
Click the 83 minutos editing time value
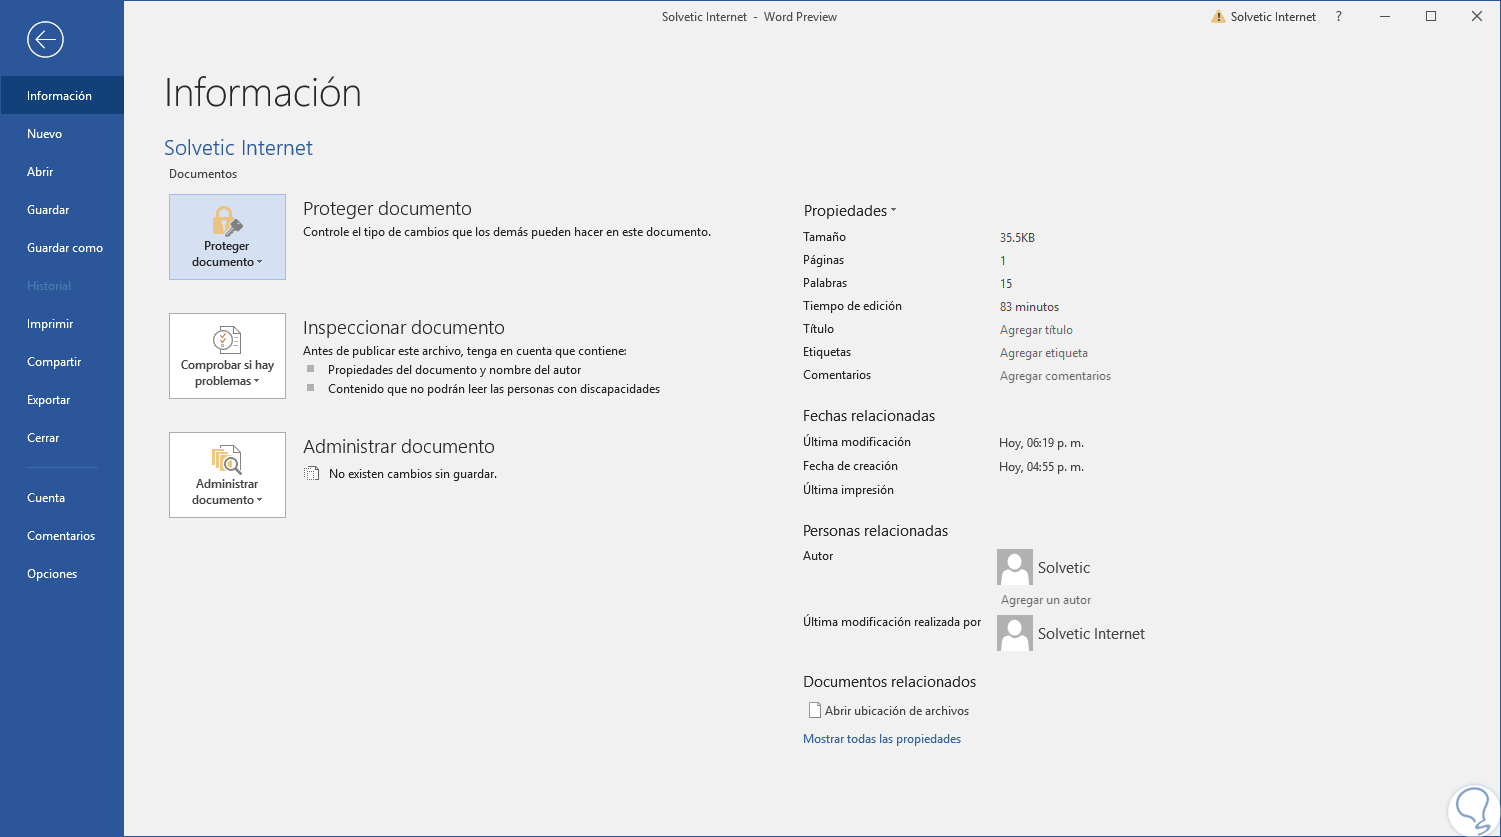point(1029,307)
